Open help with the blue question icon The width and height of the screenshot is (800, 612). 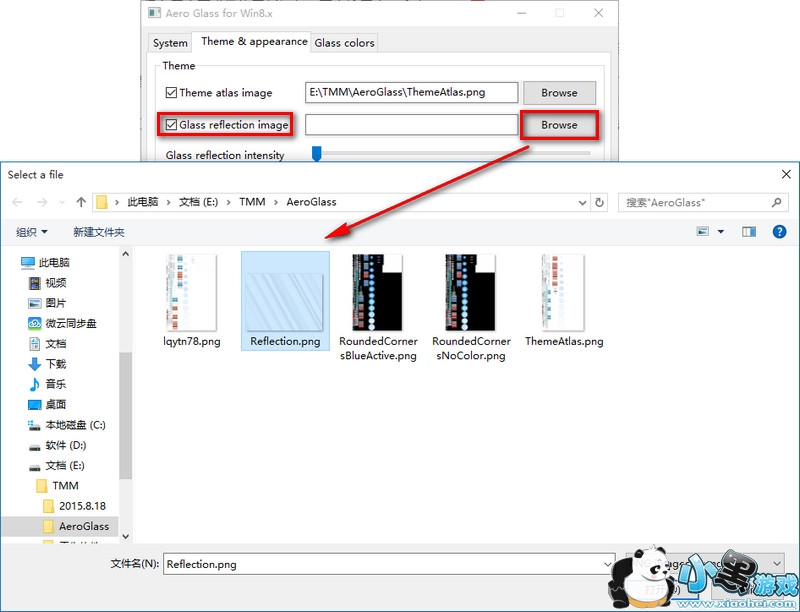click(x=779, y=232)
